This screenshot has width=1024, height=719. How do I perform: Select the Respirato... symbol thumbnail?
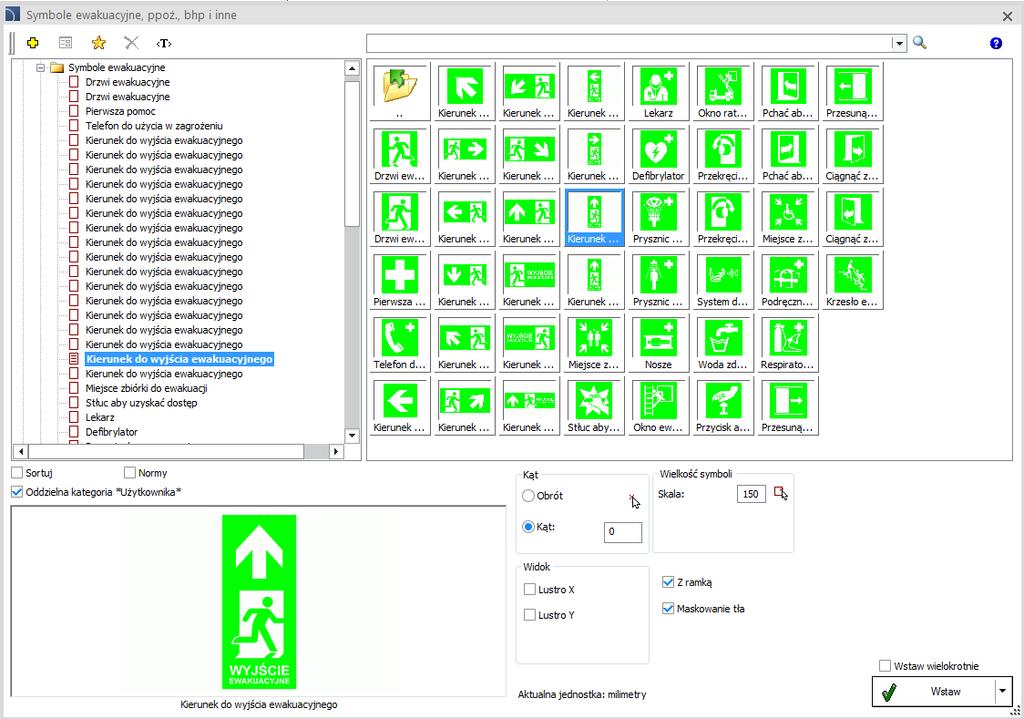tap(788, 344)
